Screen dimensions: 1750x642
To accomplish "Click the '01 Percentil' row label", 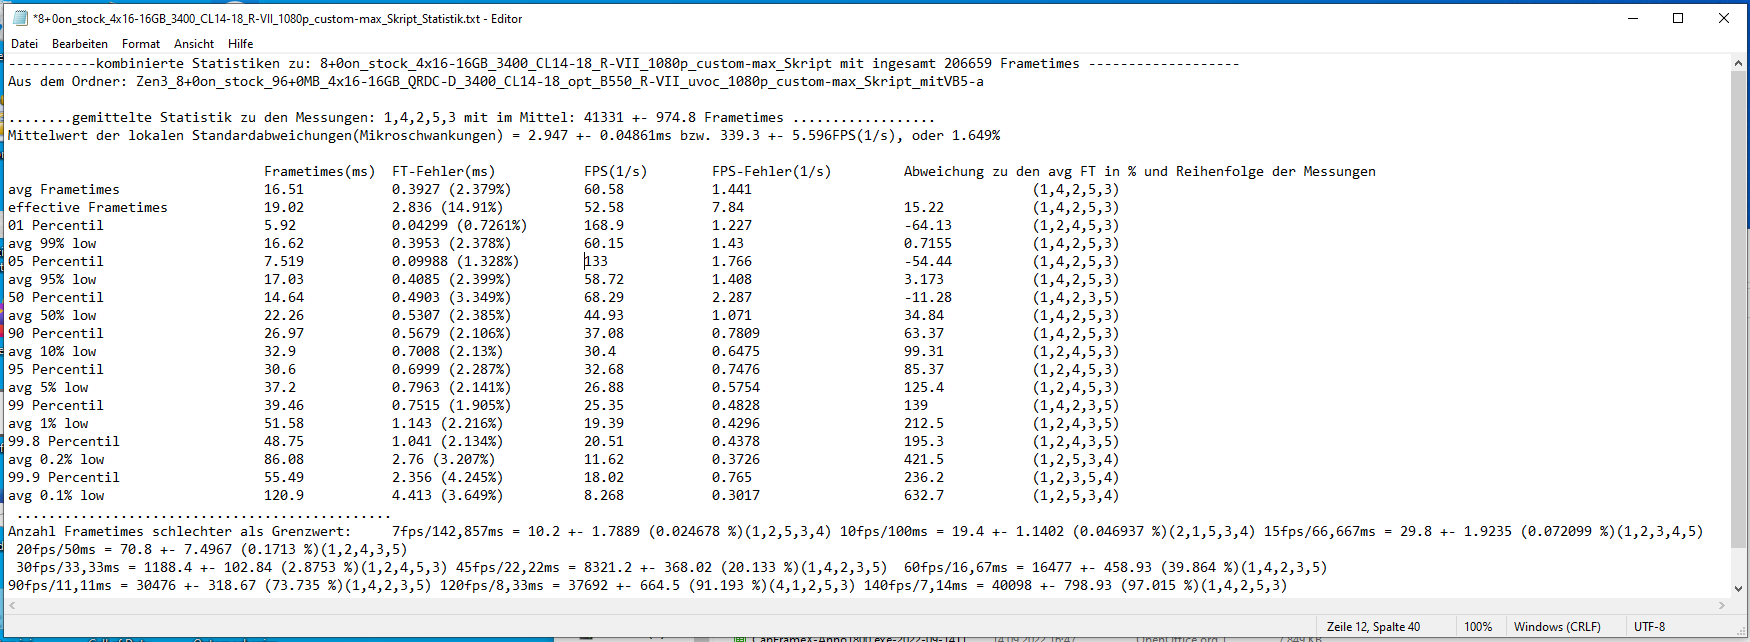I will coord(56,226).
